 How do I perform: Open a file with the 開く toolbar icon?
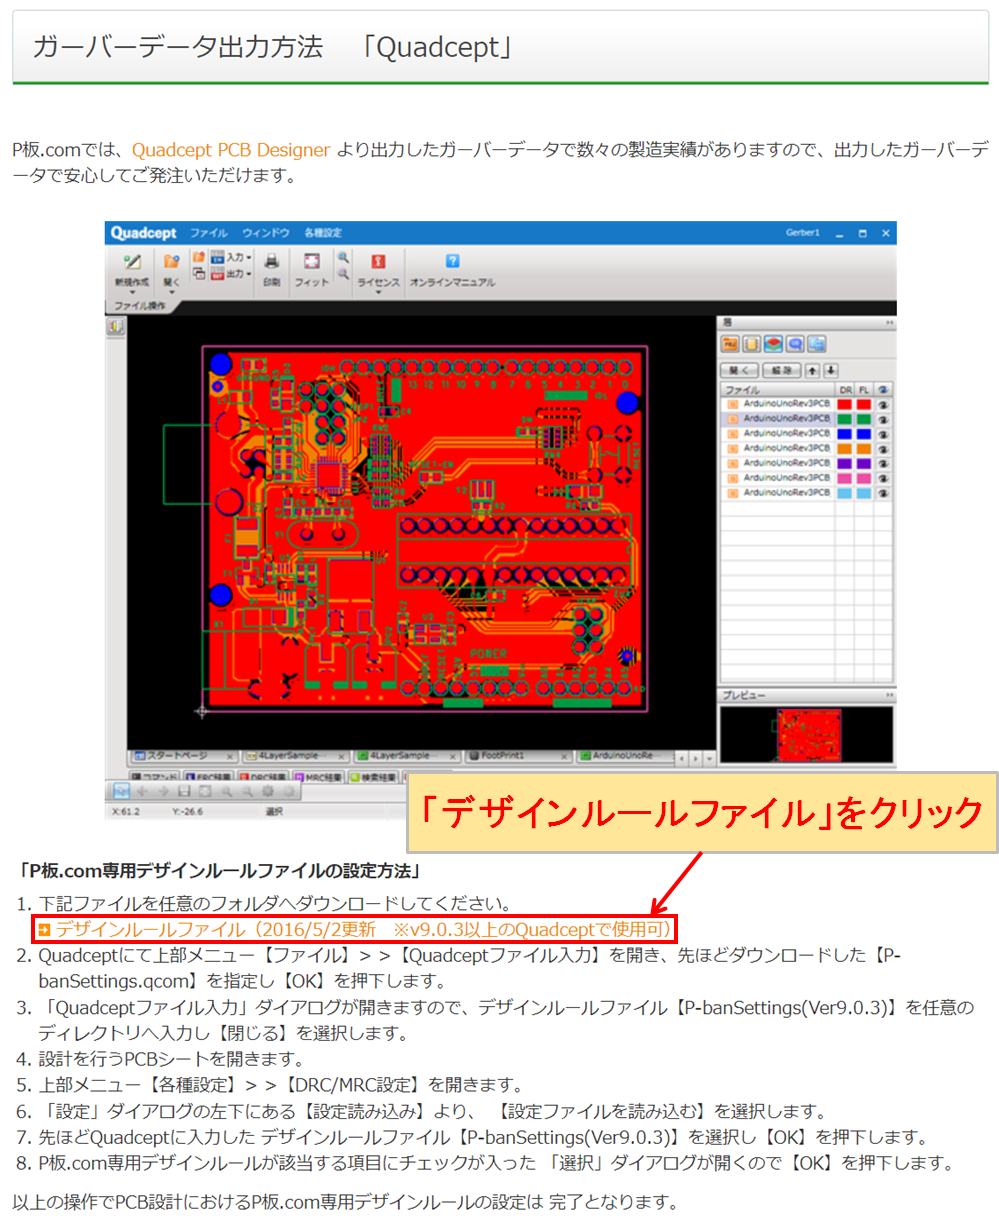pos(170,262)
